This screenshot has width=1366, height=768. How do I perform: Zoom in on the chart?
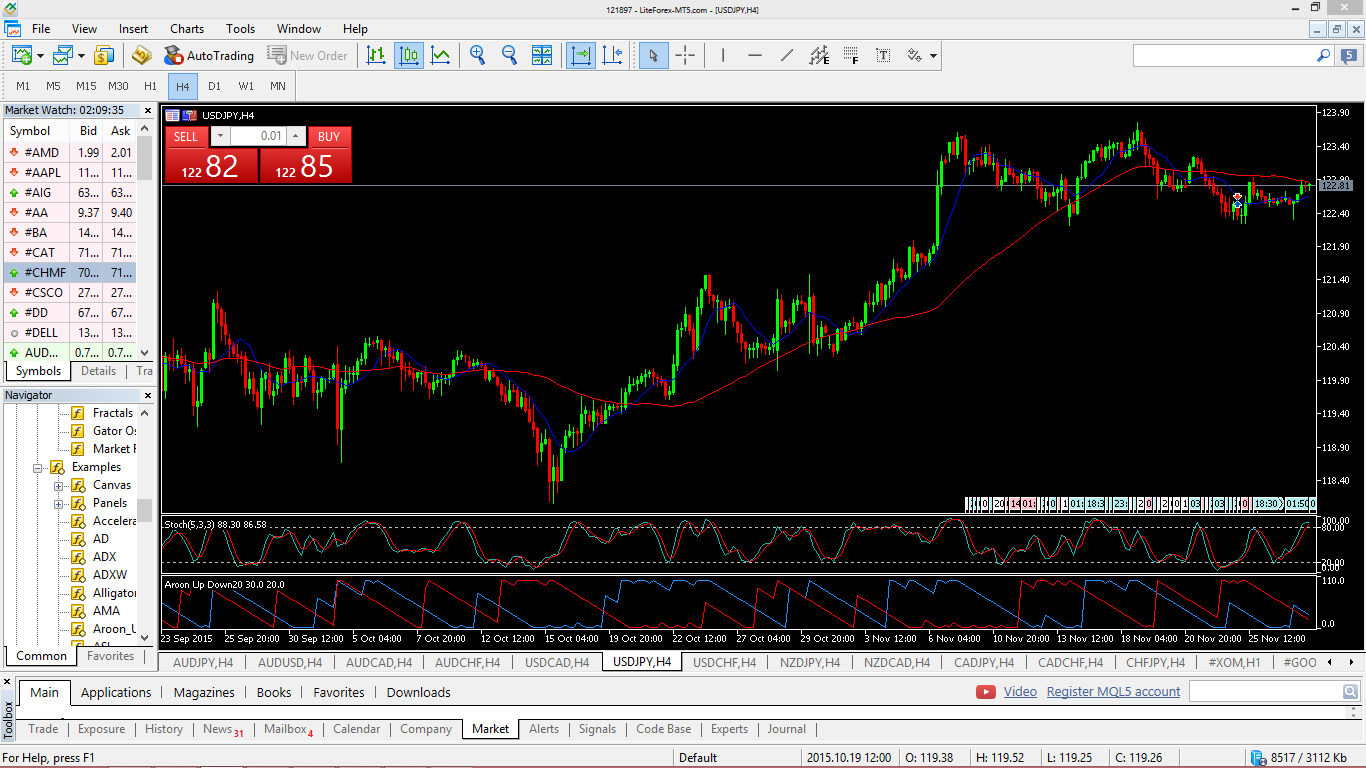click(478, 56)
